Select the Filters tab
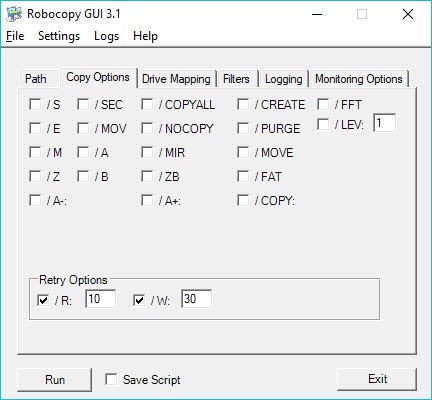 (236, 79)
